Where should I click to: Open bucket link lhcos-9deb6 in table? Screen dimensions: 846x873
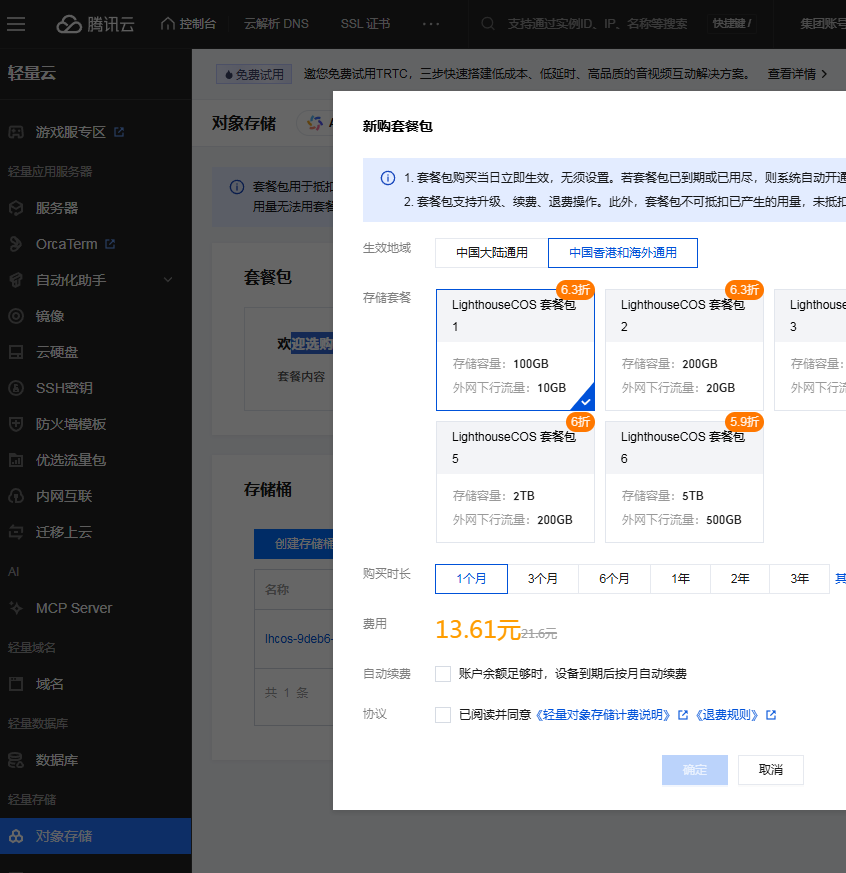pyautogui.click(x=298, y=639)
